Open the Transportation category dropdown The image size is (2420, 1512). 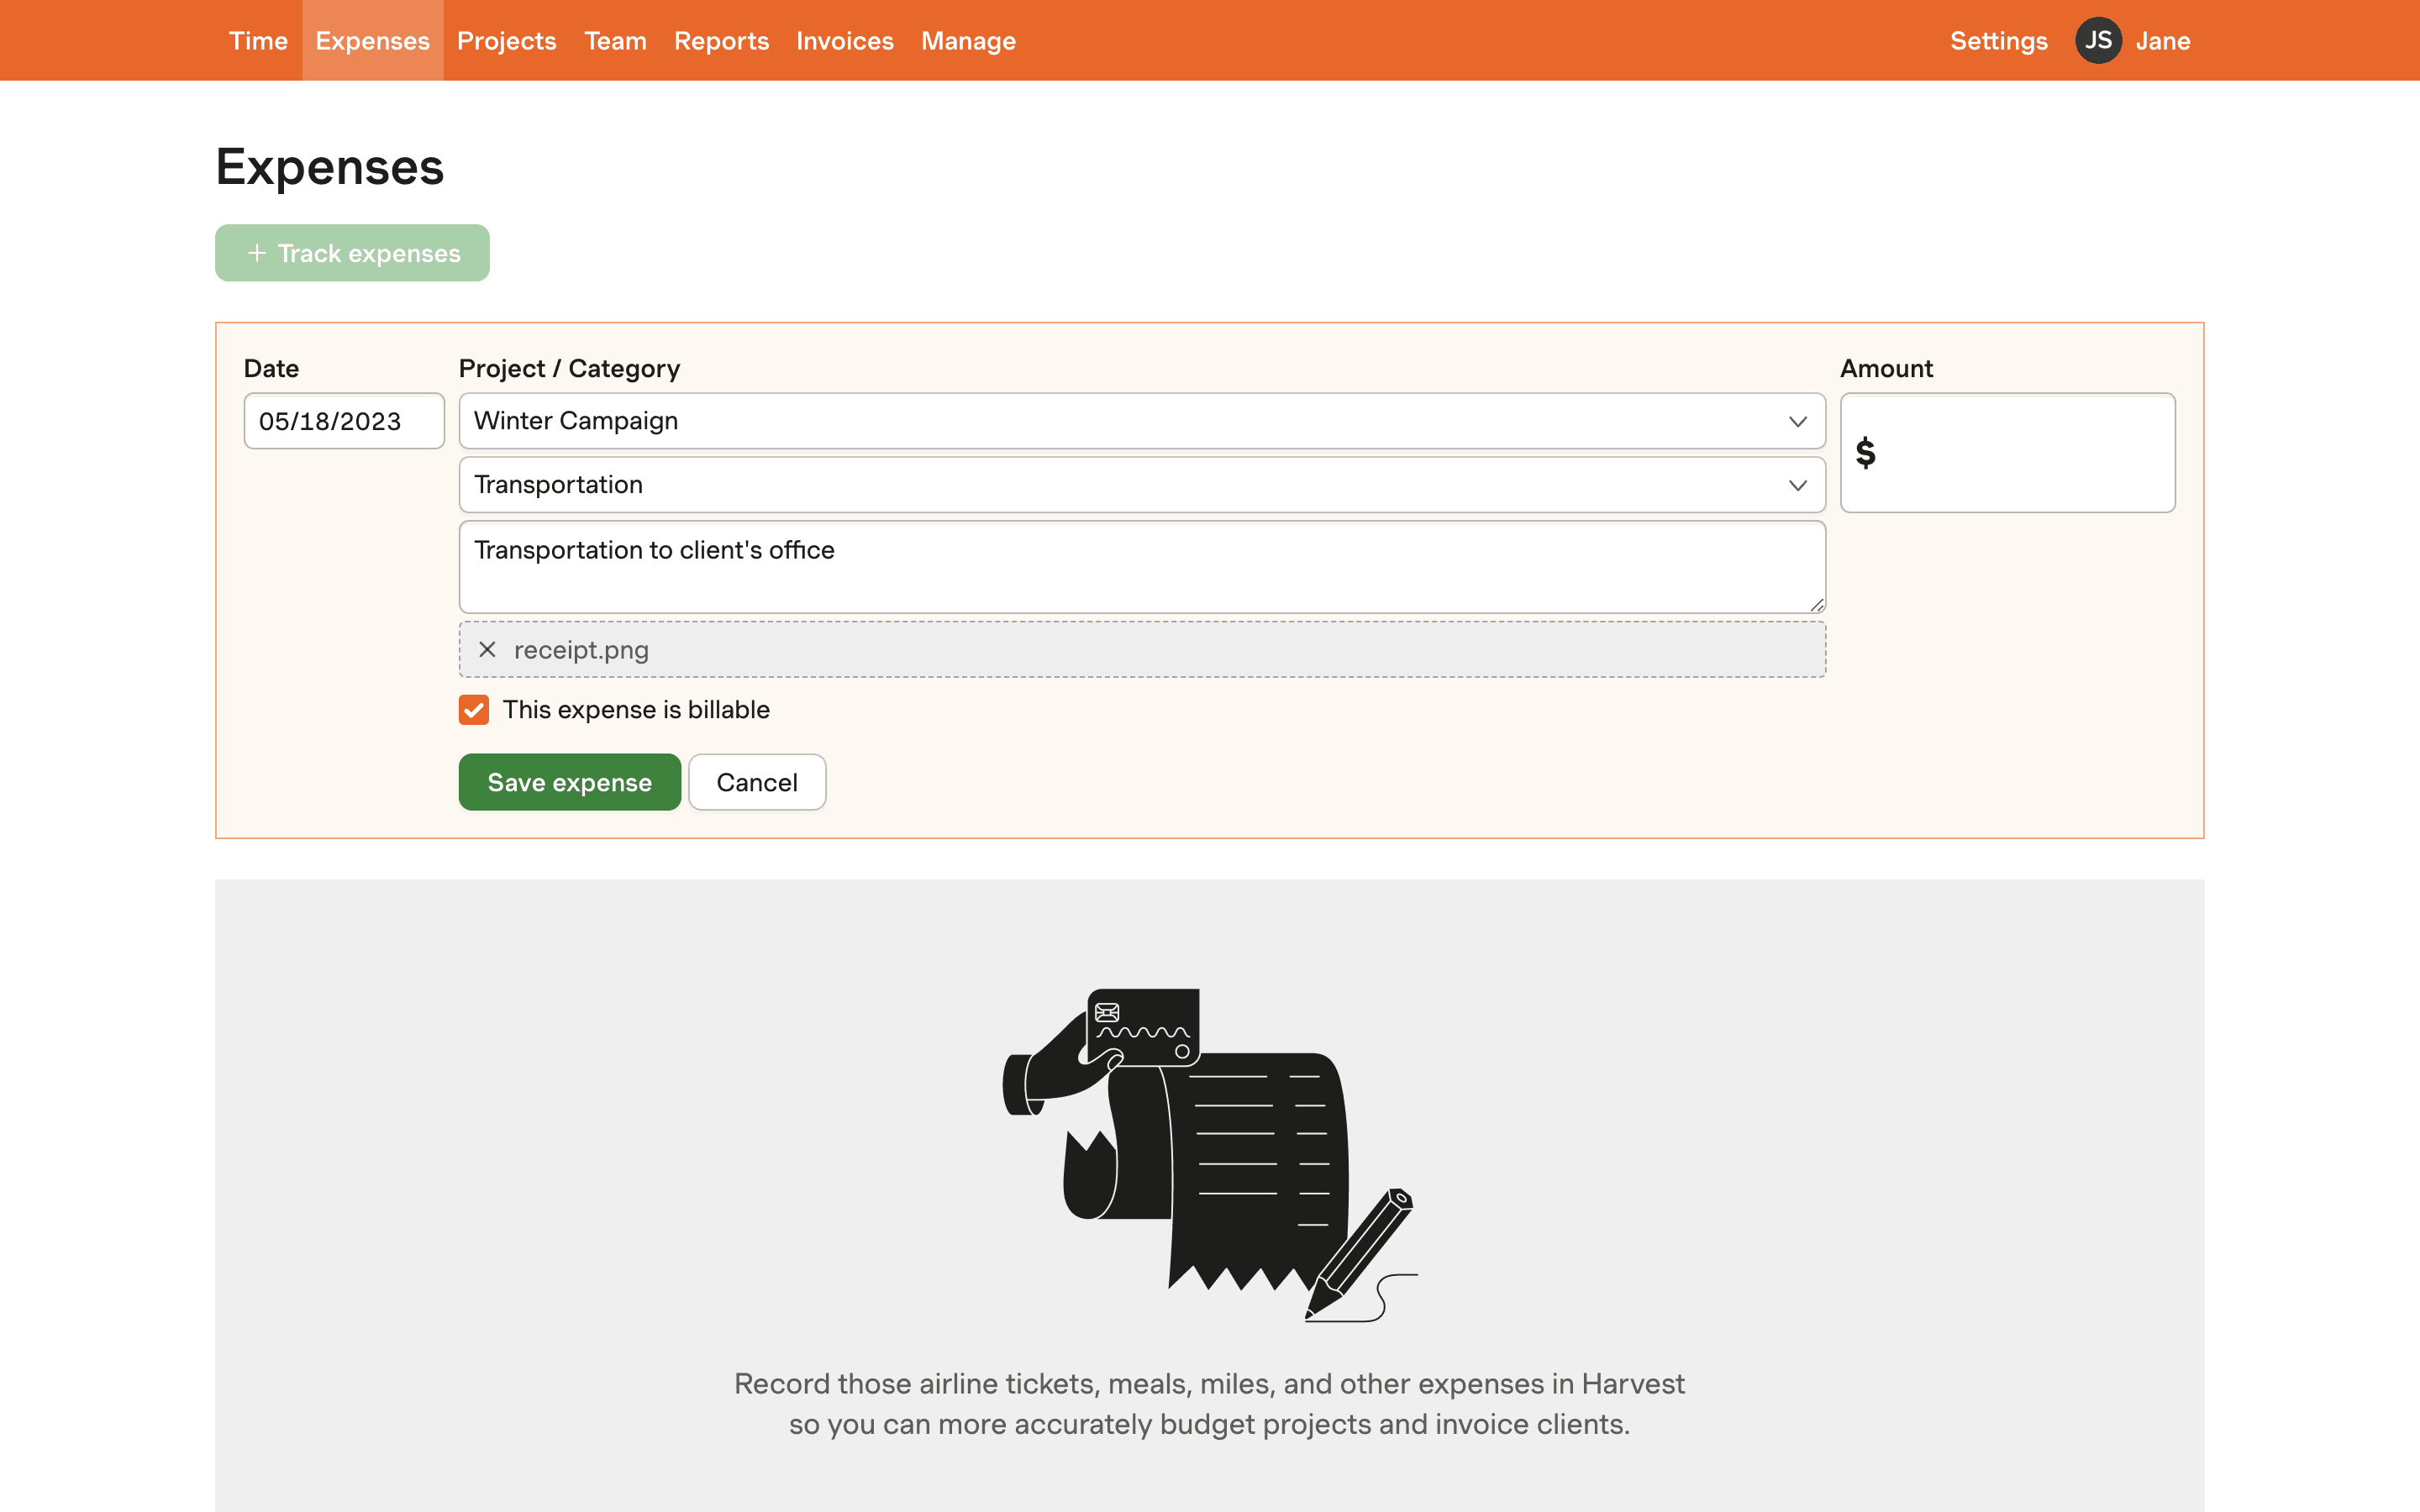pyautogui.click(x=1141, y=485)
